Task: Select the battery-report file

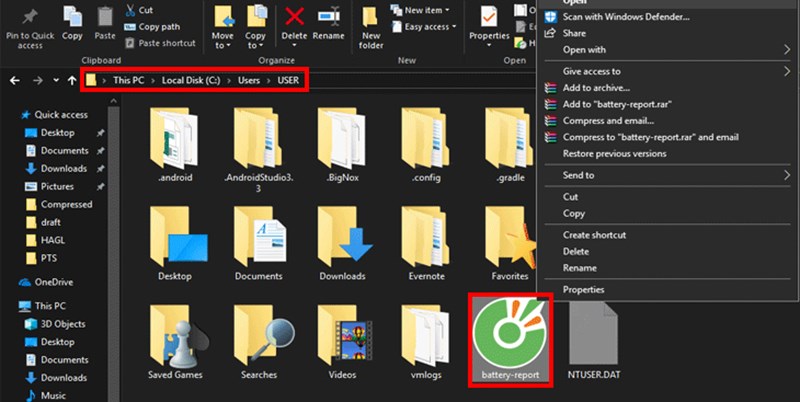Action: 510,340
